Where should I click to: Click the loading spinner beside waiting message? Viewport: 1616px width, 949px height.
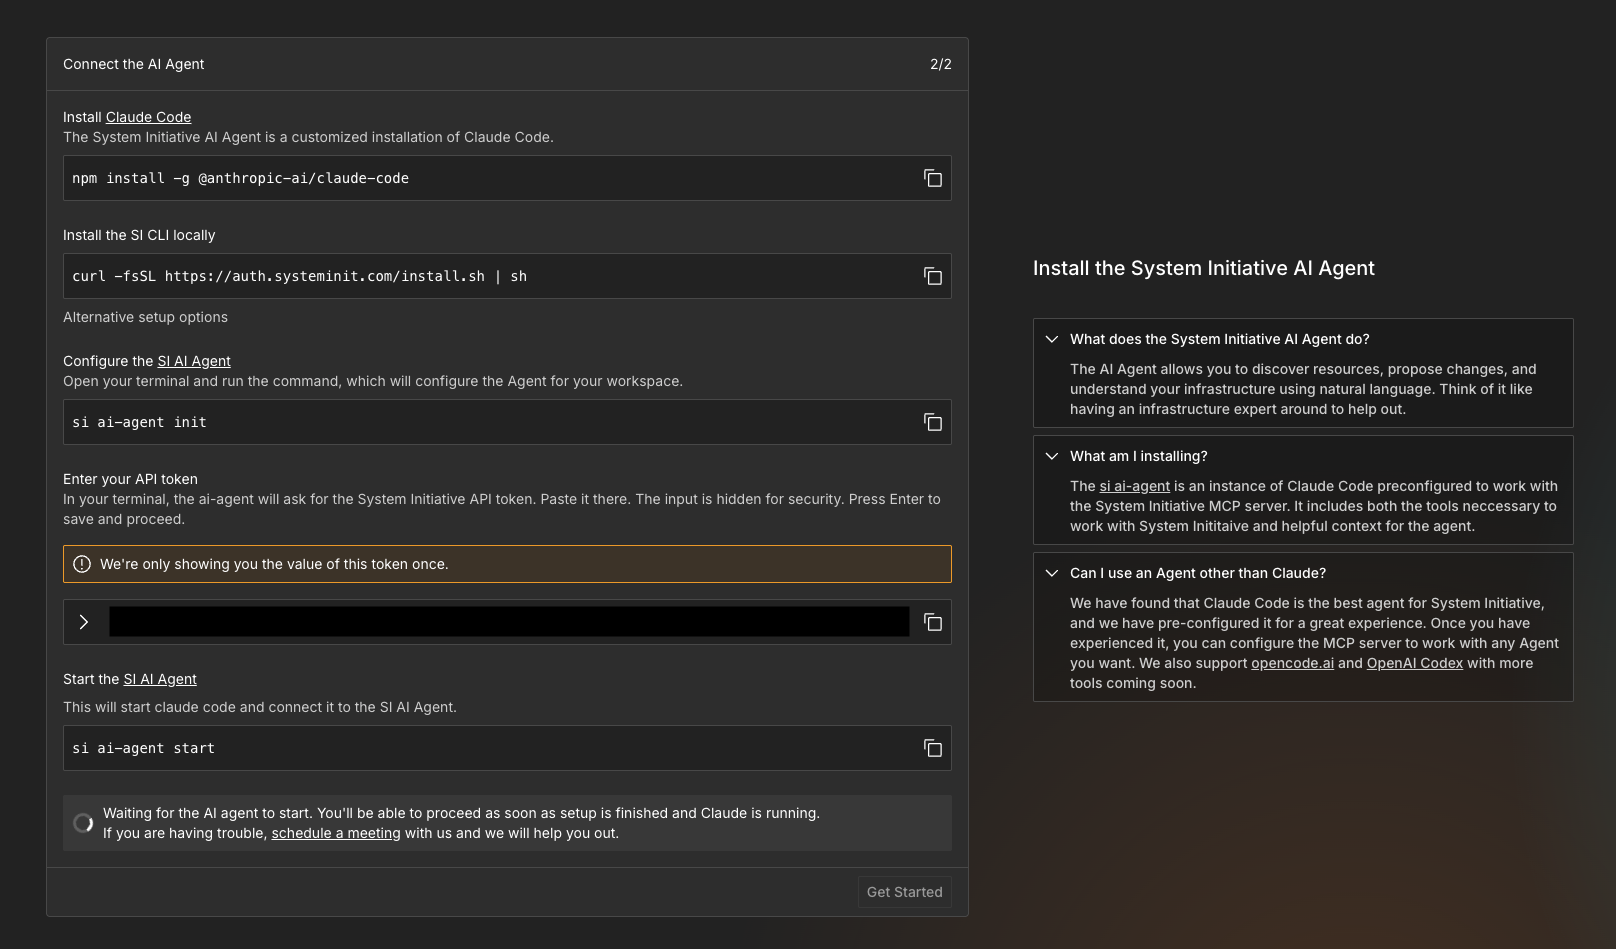(84, 823)
